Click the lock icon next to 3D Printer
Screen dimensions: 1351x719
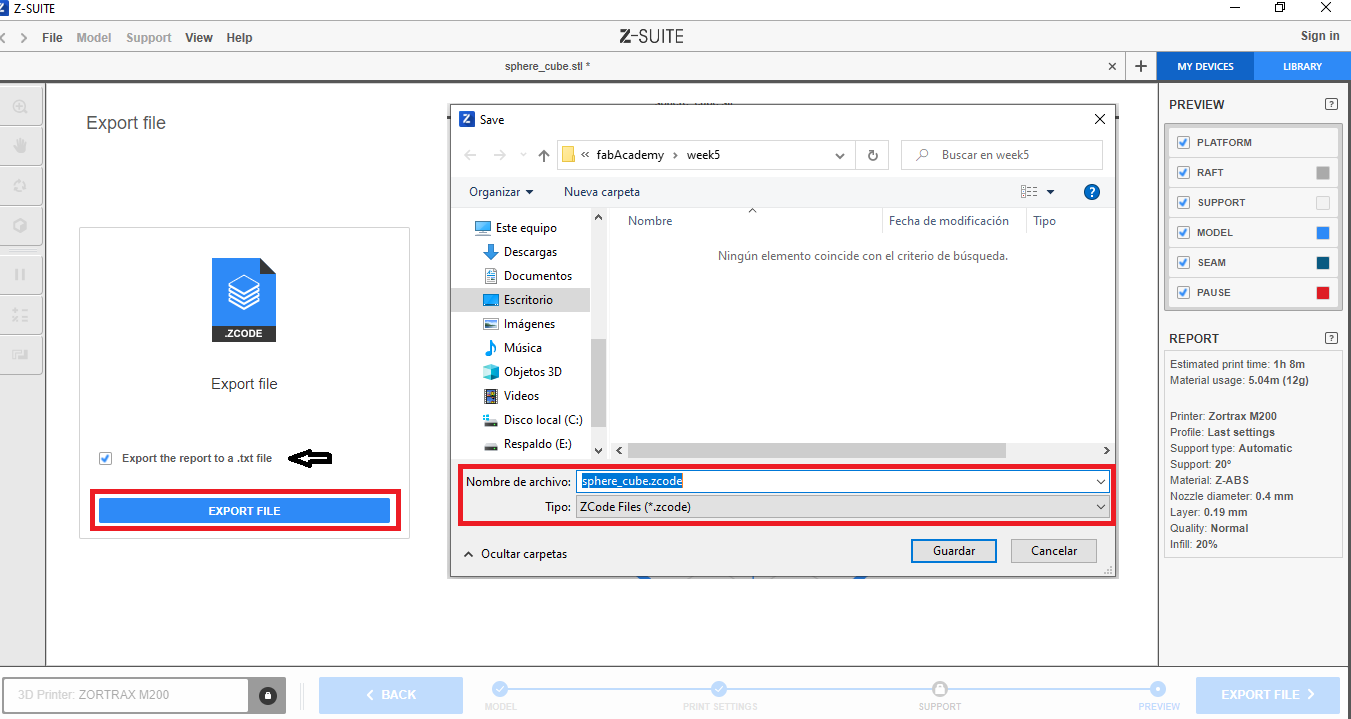tap(267, 695)
